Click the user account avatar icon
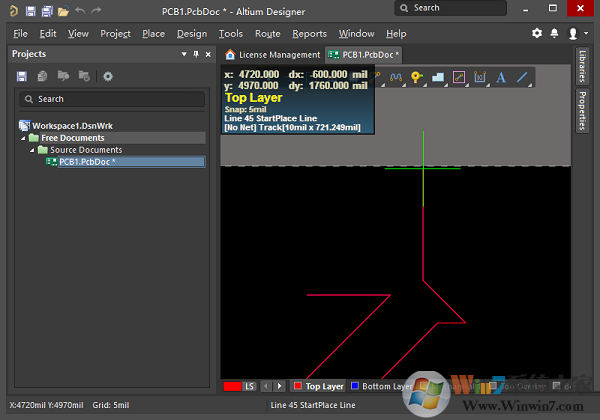The width and height of the screenshot is (600, 420). pyautogui.click(x=573, y=34)
